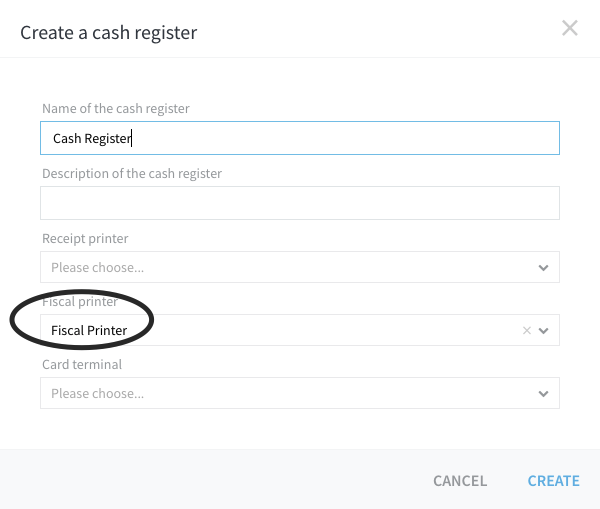
Task: Click the gray dialog footer bar
Action: (300, 479)
